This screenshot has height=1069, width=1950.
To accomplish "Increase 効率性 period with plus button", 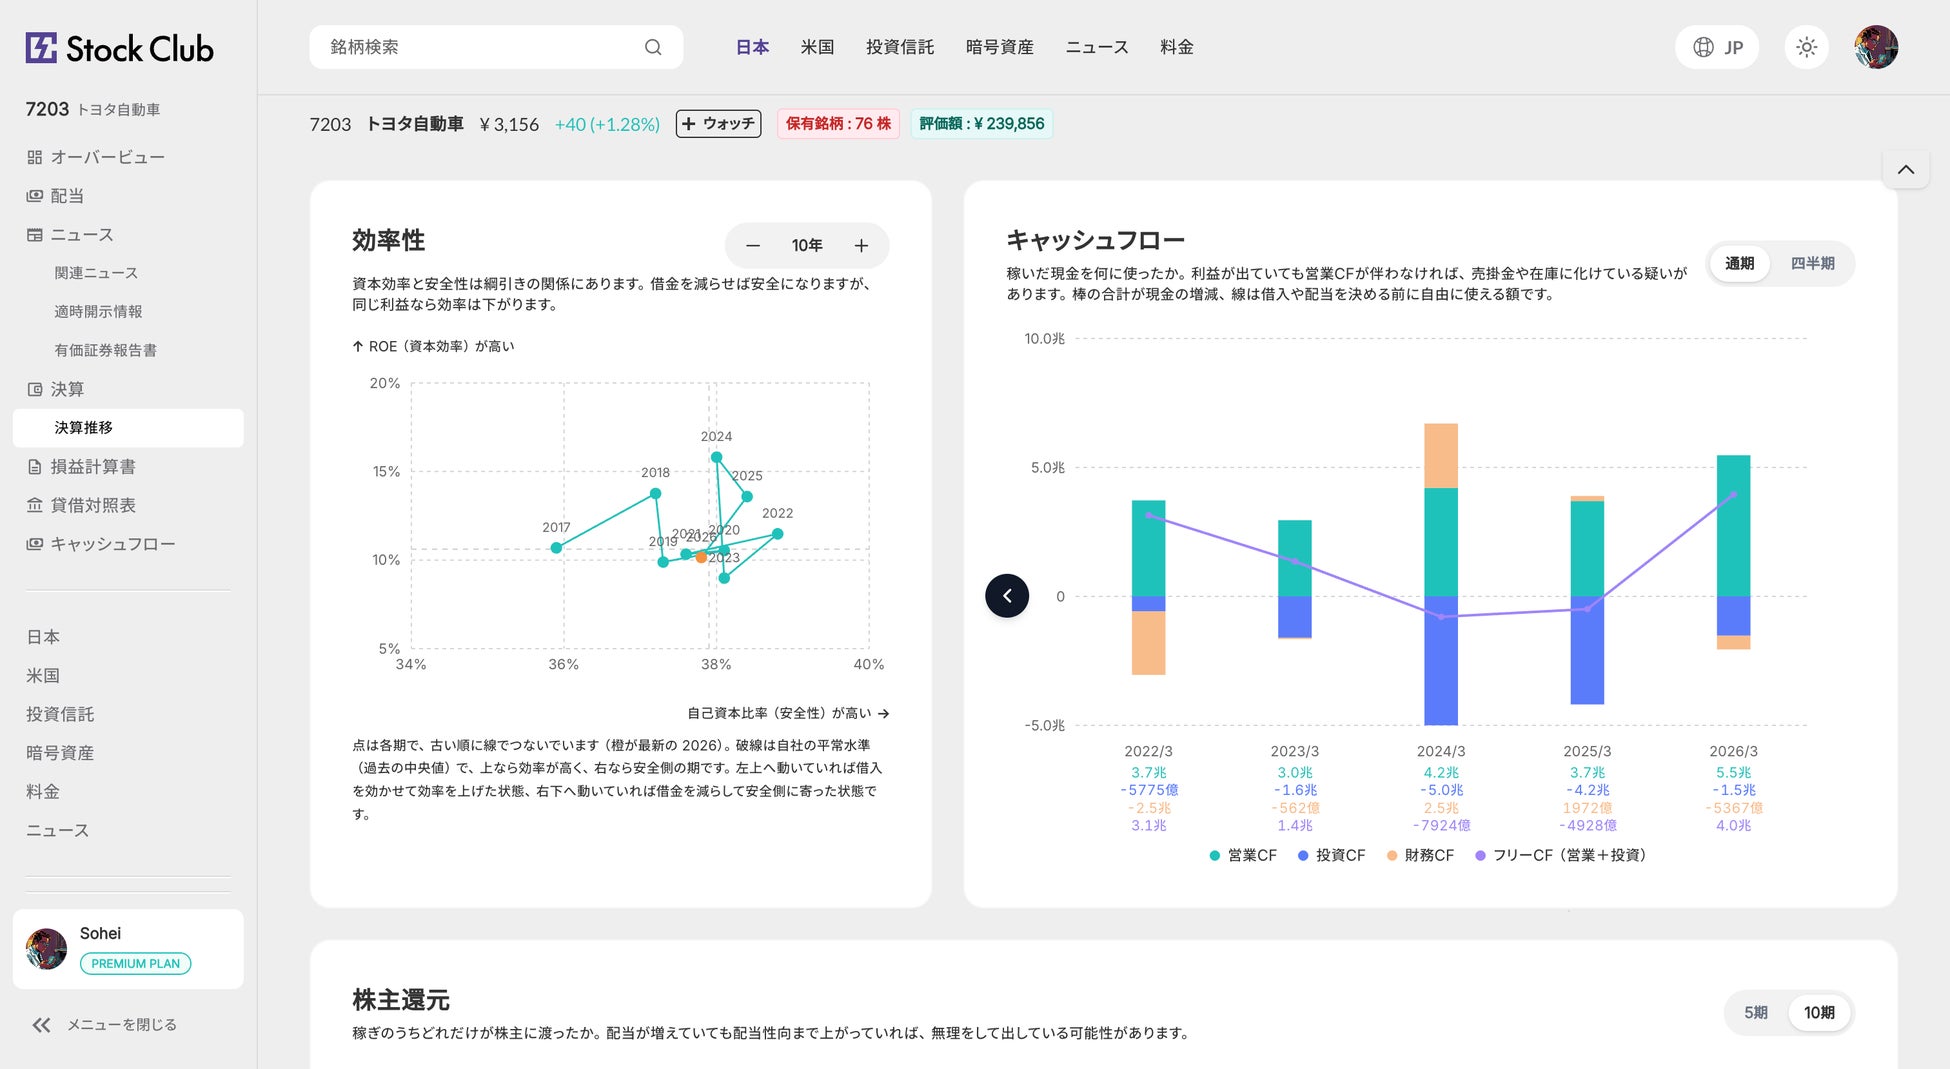I will (861, 246).
